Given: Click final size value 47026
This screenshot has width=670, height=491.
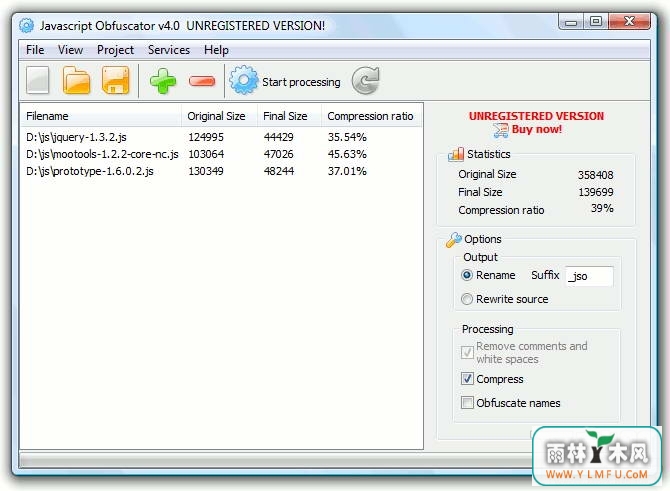Looking at the screenshot, I should coord(279,154).
